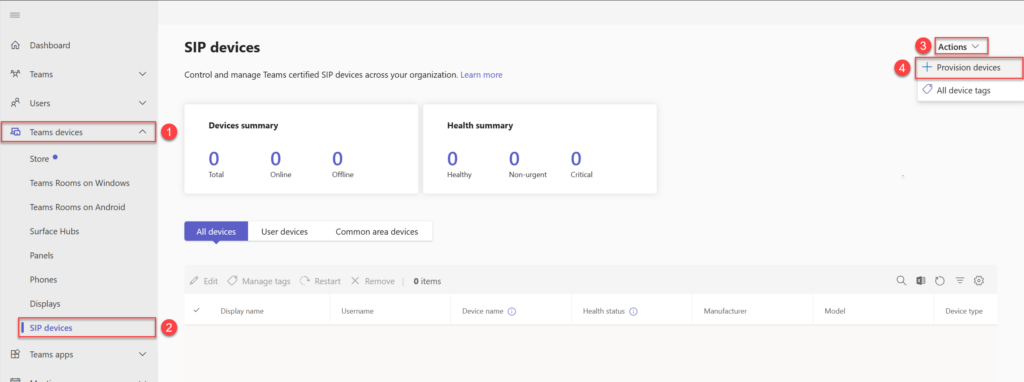The height and width of the screenshot is (382, 1024).
Task: Click the Total devices count
Action: pos(215,158)
